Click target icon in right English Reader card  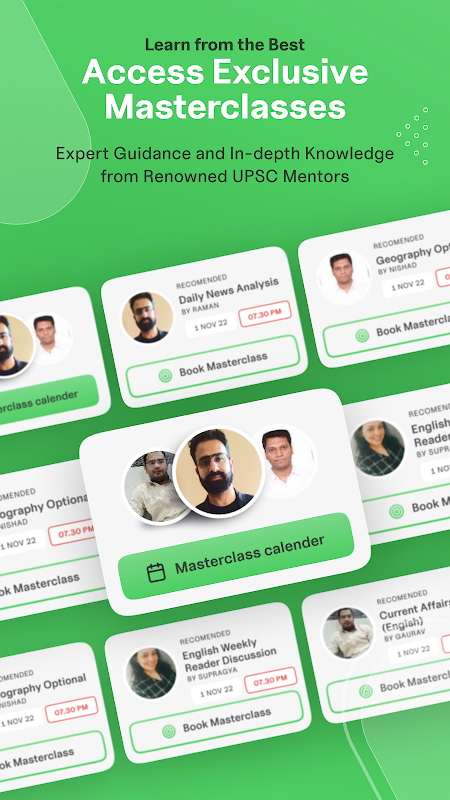point(396,511)
